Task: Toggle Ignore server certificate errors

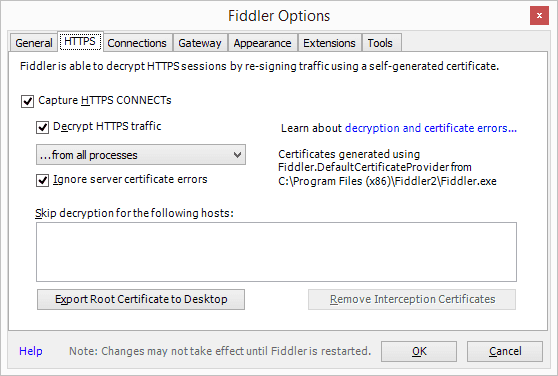Action: point(42,180)
